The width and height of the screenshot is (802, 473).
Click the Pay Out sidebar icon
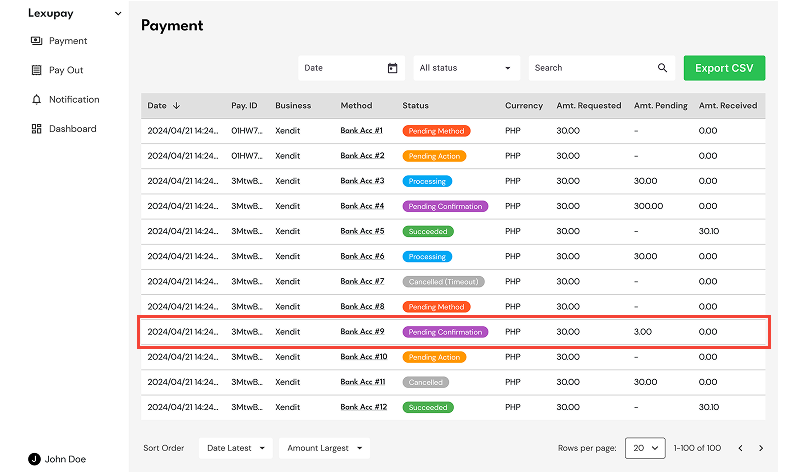37,70
